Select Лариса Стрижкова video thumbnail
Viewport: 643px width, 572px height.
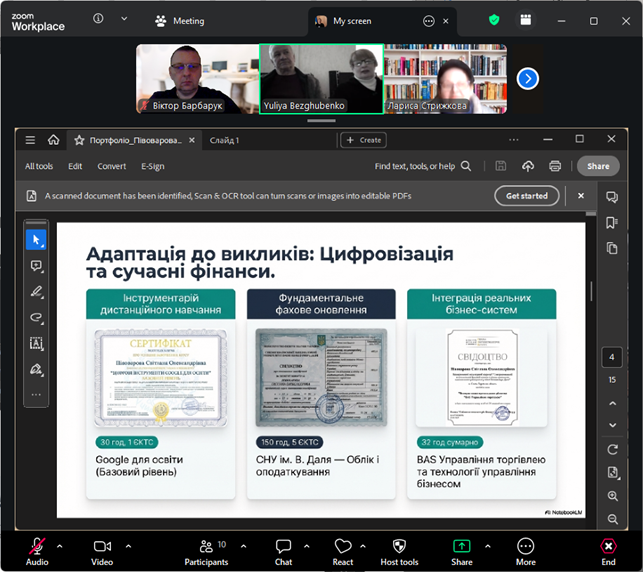pos(445,79)
